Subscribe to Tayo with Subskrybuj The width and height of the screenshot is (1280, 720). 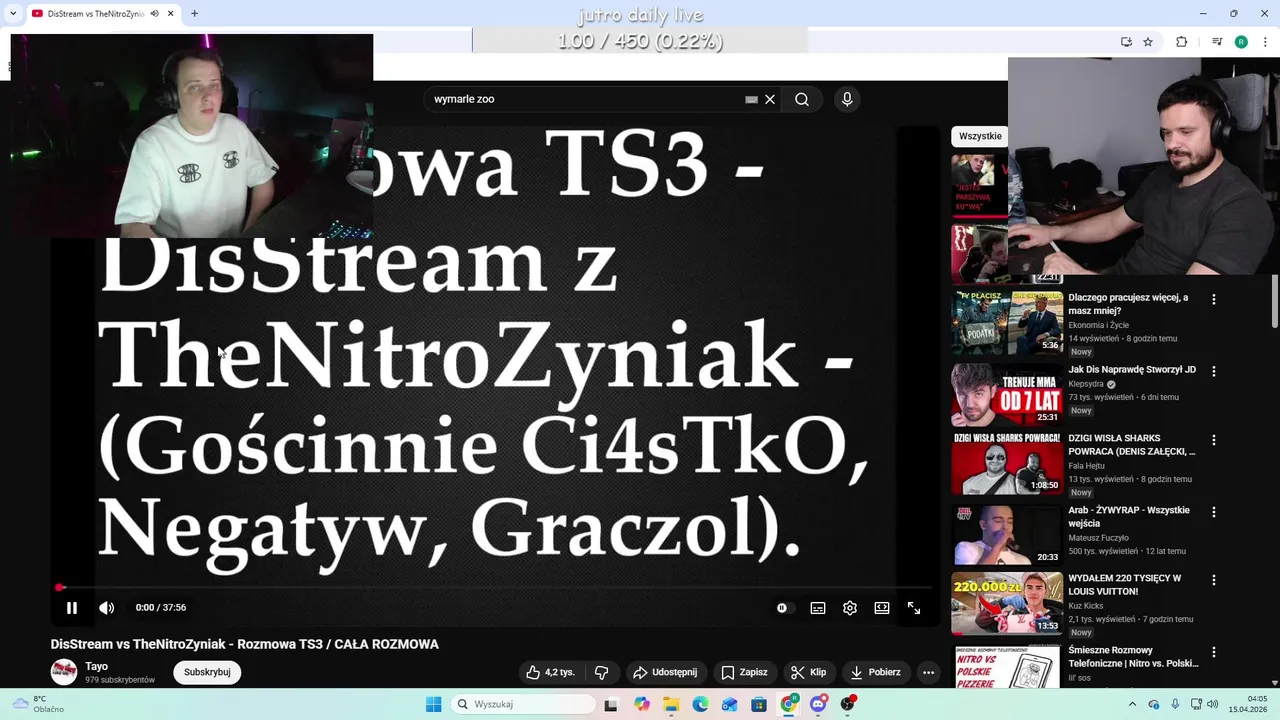click(207, 672)
